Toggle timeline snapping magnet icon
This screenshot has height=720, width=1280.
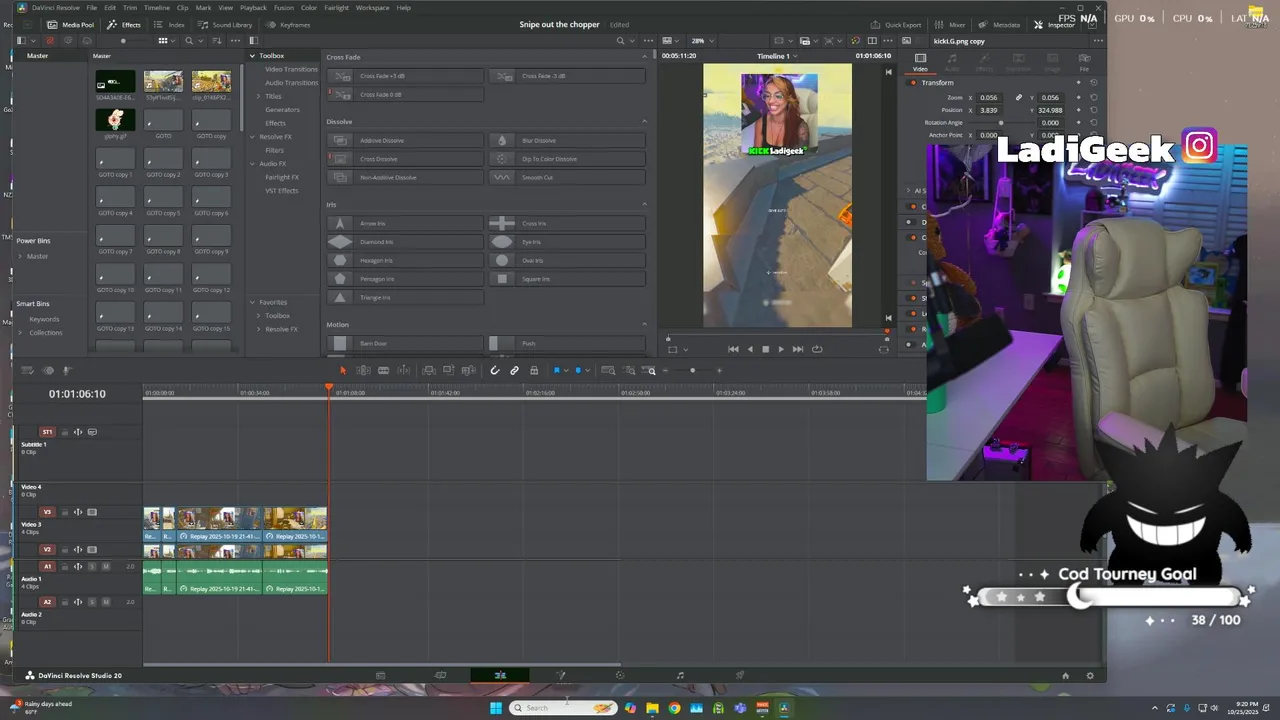[x=494, y=371]
